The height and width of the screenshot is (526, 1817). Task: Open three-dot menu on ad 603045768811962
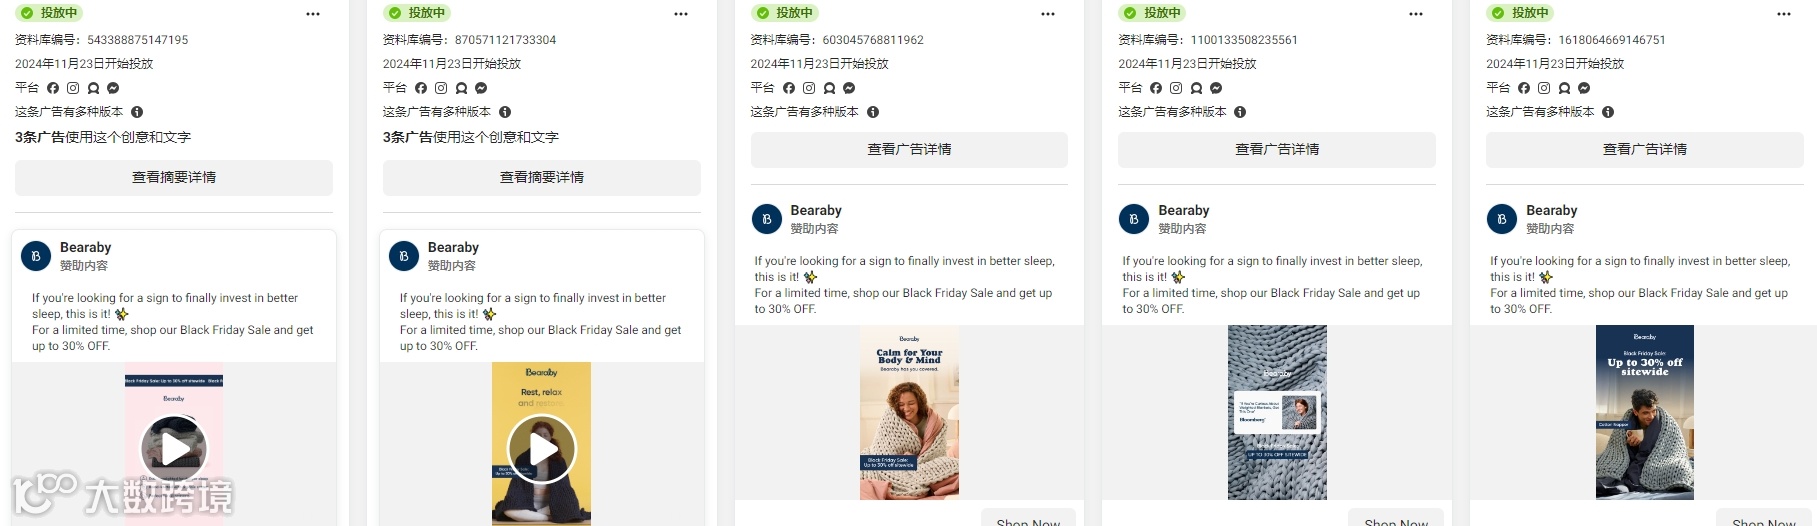point(1048,14)
